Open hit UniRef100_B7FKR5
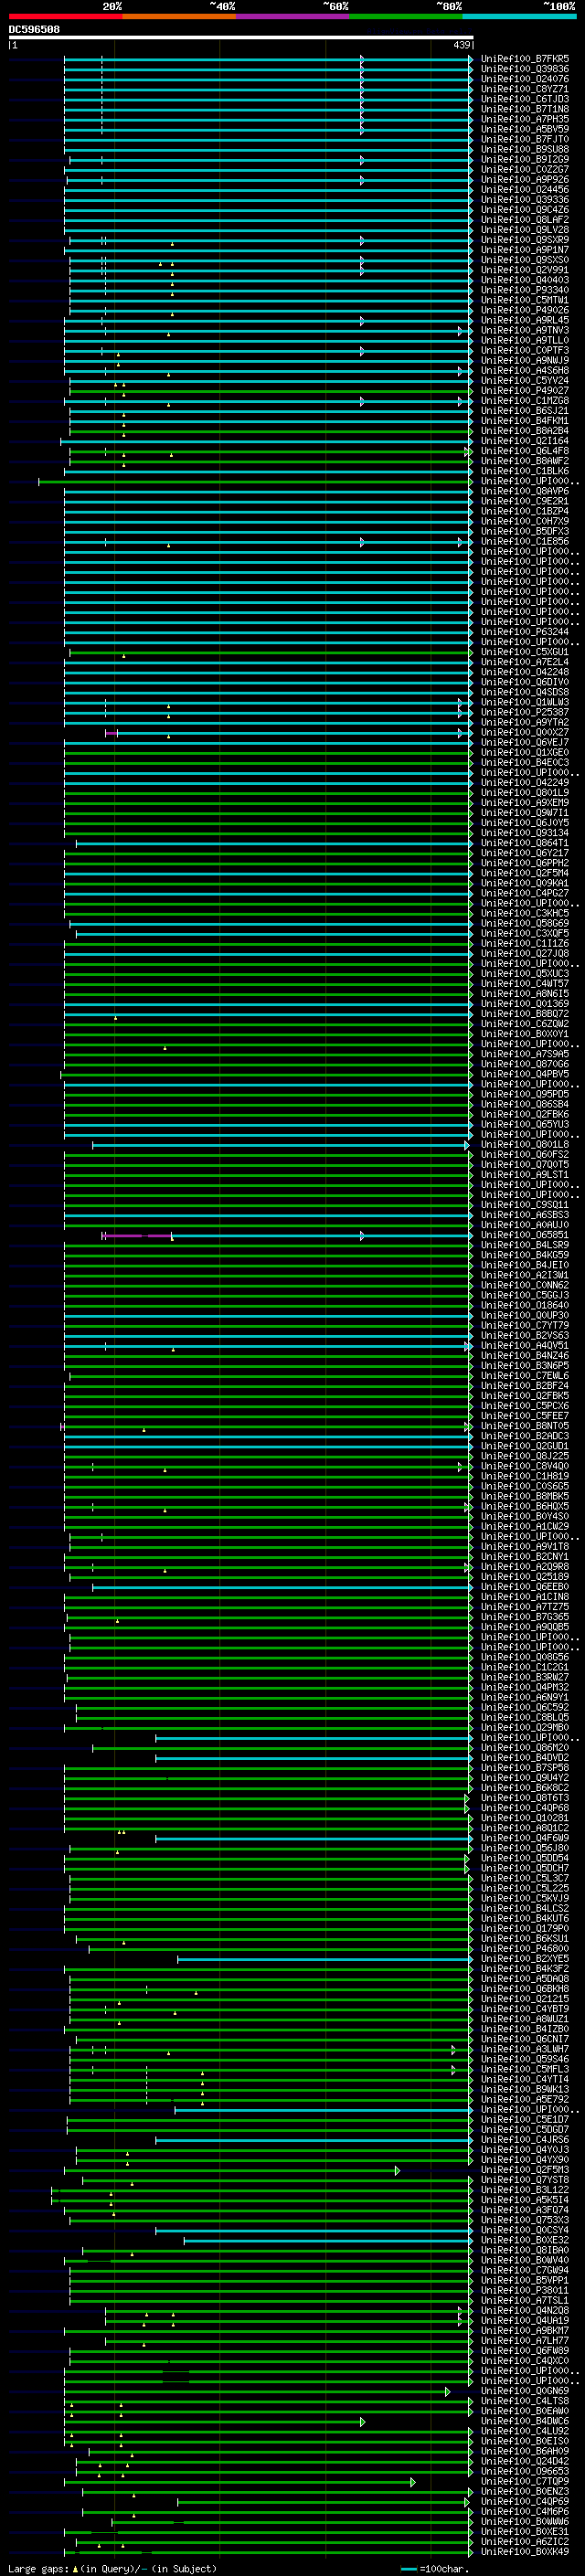Image resolution: width=585 pixels, height=2576 pixels. [525, 59]
